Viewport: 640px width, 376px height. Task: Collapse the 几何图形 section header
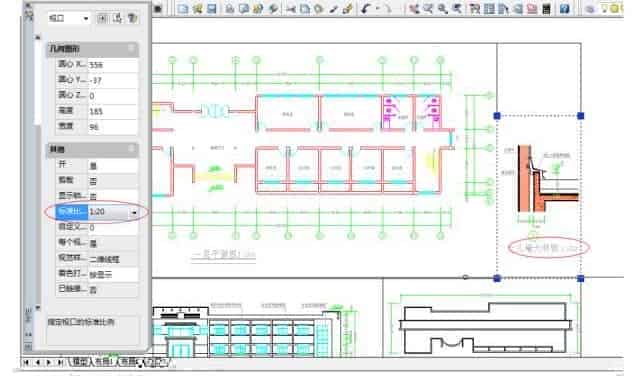pos(93,49)
